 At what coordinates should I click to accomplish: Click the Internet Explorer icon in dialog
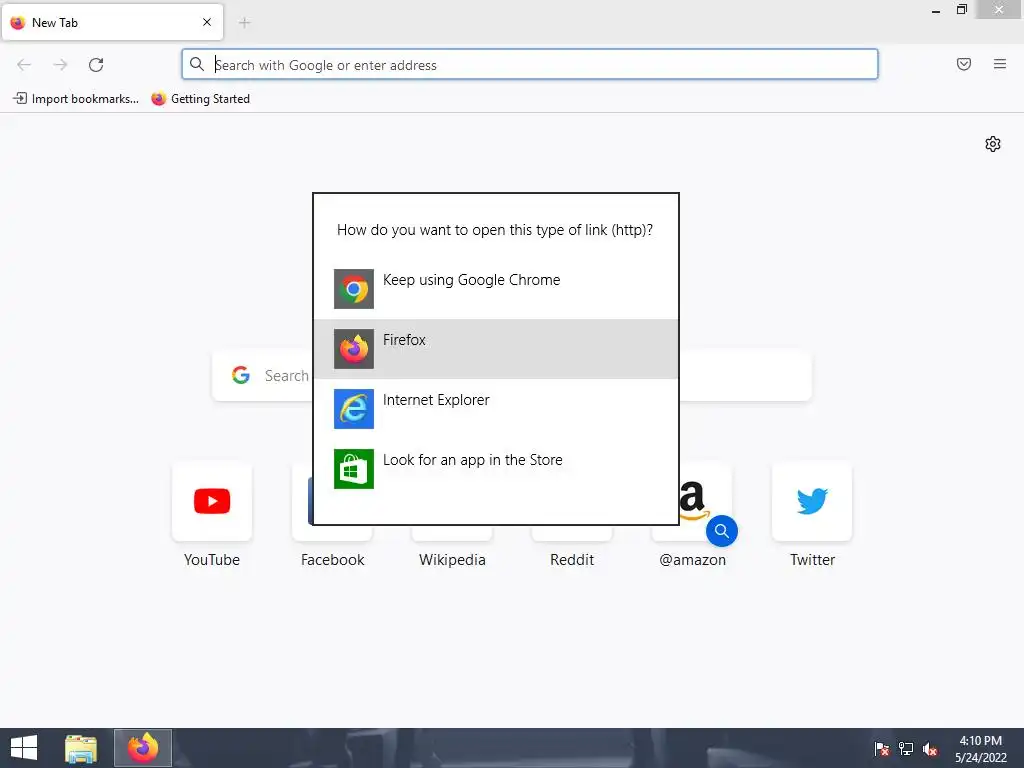tap(353, 409)
